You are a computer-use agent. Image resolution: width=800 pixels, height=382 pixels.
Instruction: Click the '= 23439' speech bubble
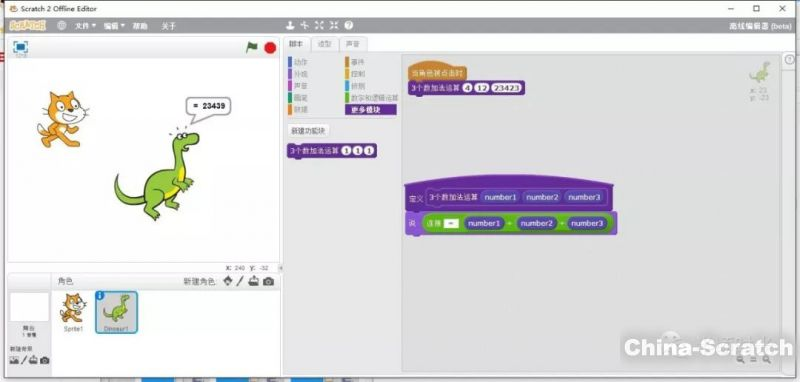click(209, 106)
